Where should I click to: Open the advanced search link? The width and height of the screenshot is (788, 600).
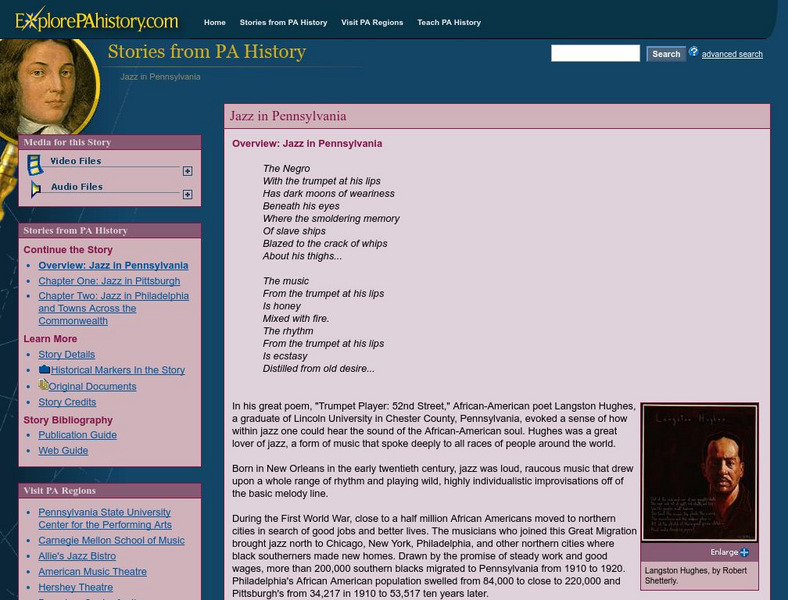click(732, 54)
